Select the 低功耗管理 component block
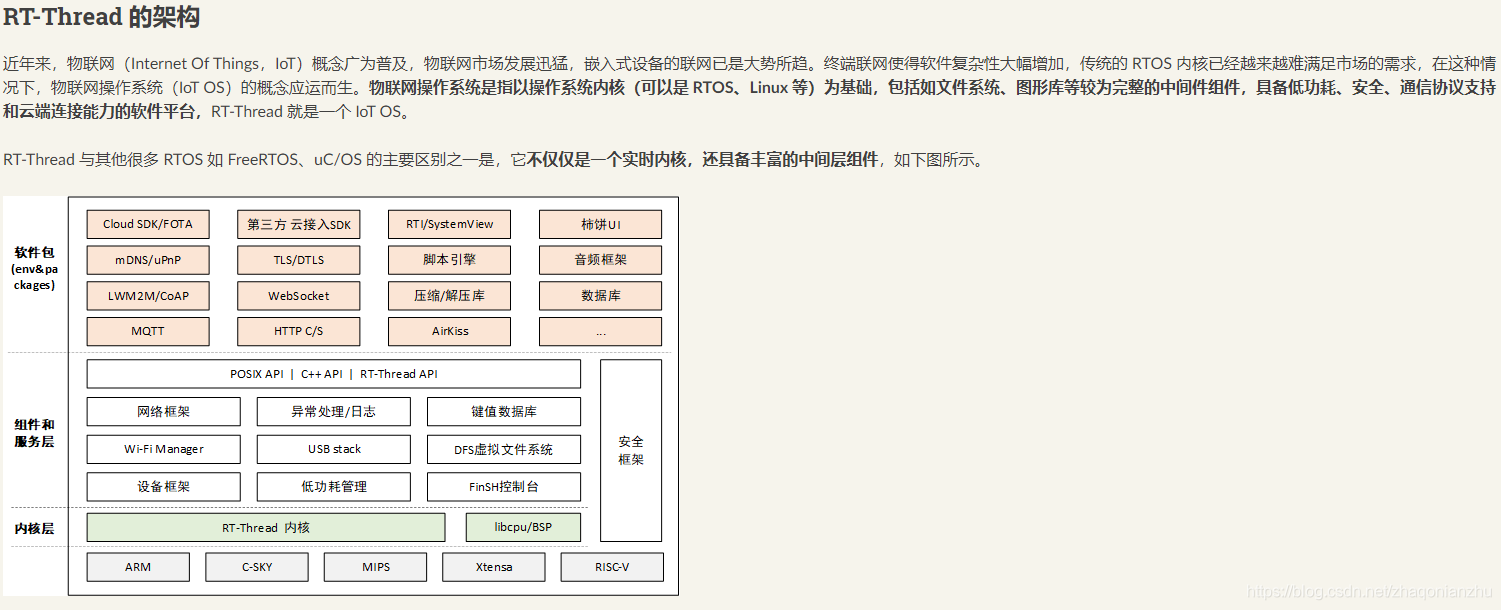Screen dimensions: 1501x610 (333, 487)
